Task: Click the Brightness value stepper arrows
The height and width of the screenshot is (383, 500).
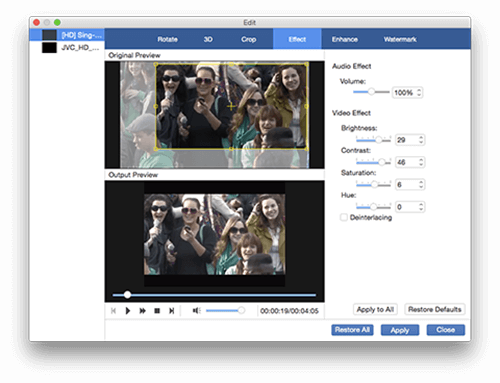Action: pyautogui.click(x=421, y=140)
